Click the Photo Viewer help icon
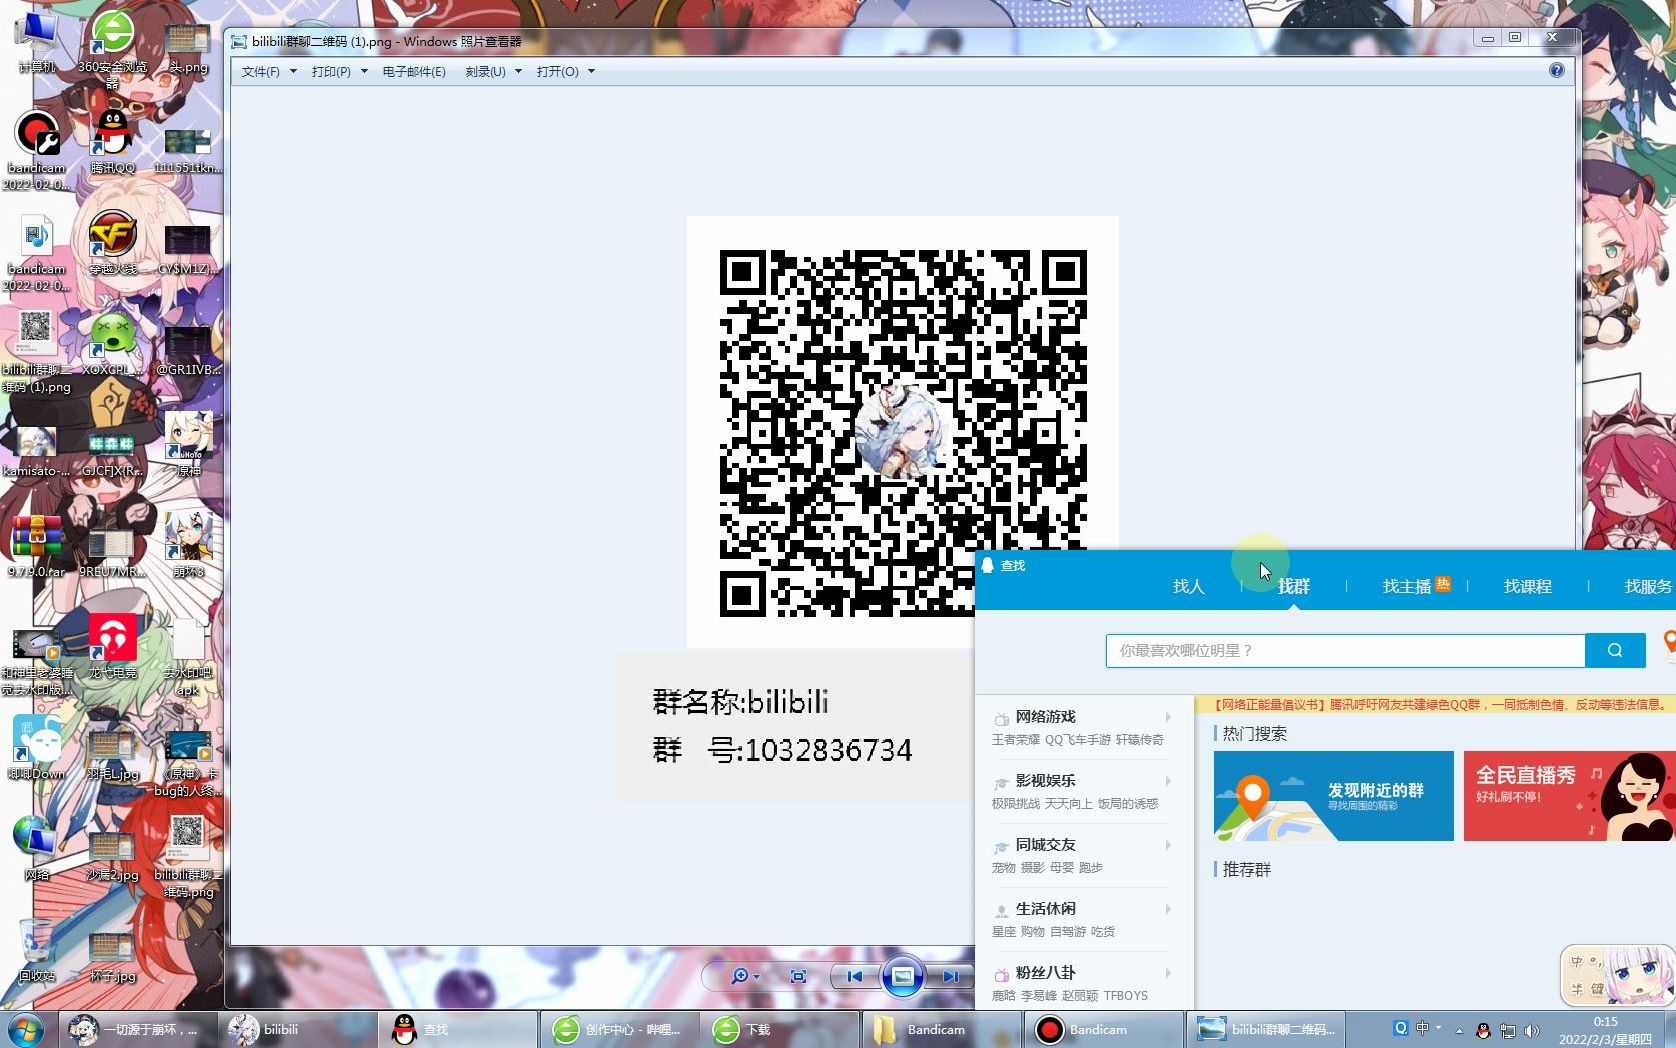1676x1048 pixels. tap(1556, 70)
